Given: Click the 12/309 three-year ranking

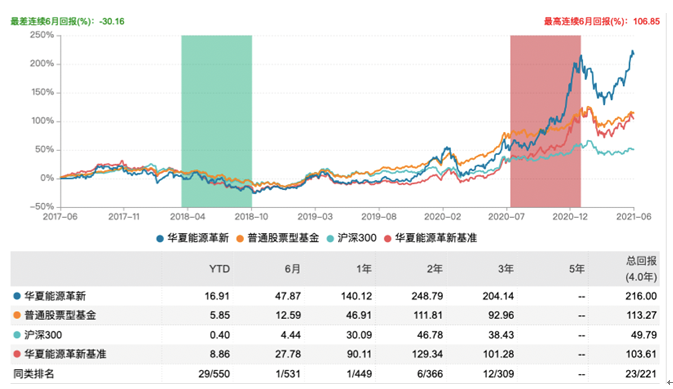Looking at the screenshot, I should click(x=499, y=374).
